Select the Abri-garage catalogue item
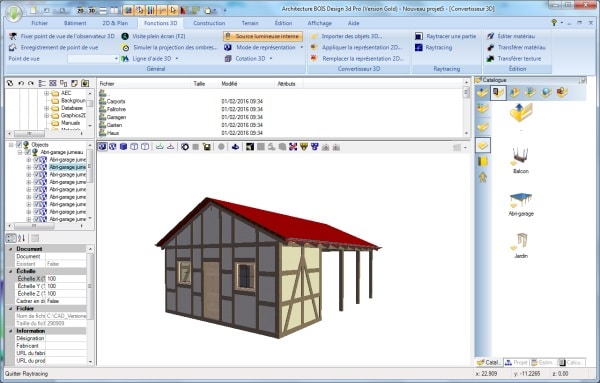 (x=521, y=205)
